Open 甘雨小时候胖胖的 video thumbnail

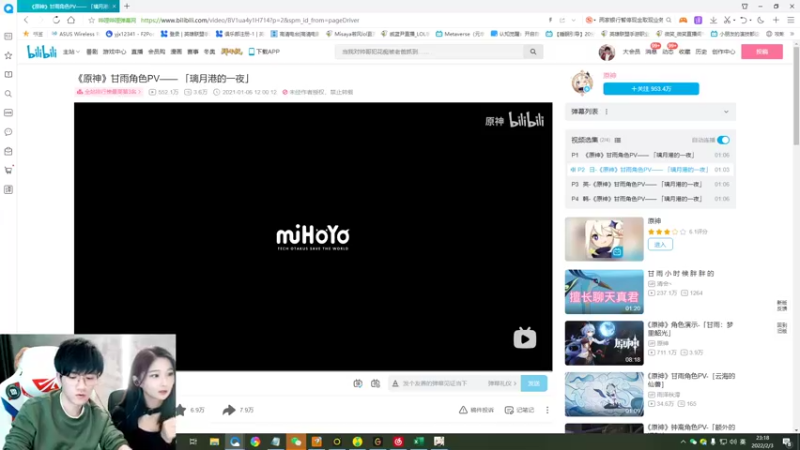pyautogui.click(x=604, y=292)
